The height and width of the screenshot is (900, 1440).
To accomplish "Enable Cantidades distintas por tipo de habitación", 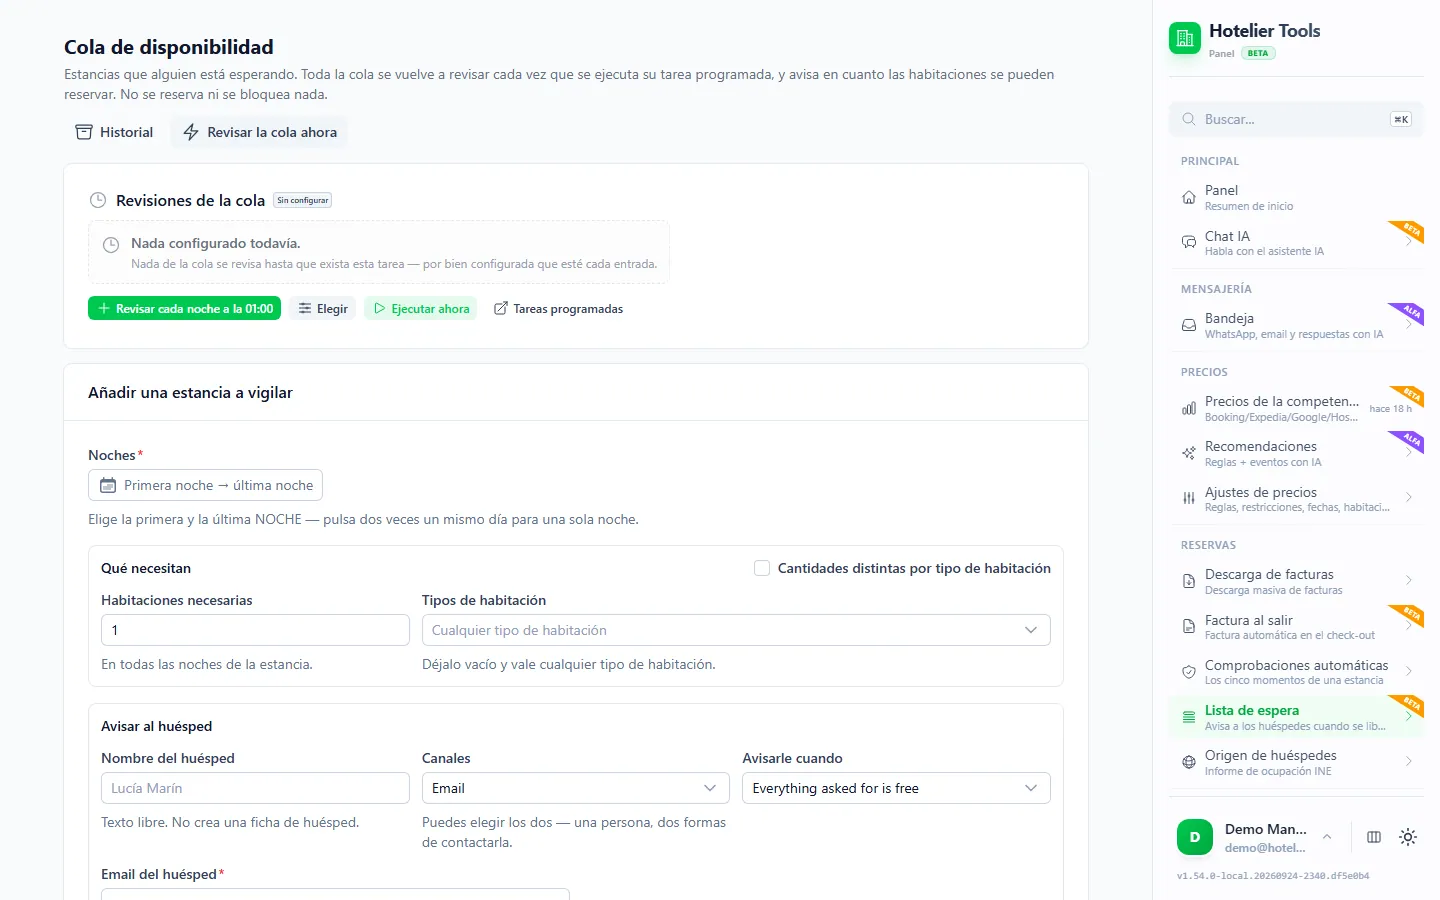I will pyautogui.click(x=762, y=568).
